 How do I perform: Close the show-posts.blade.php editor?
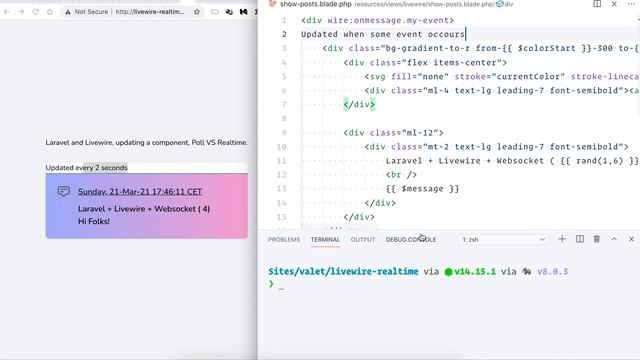pyautogui.click(x=614, y=4)
